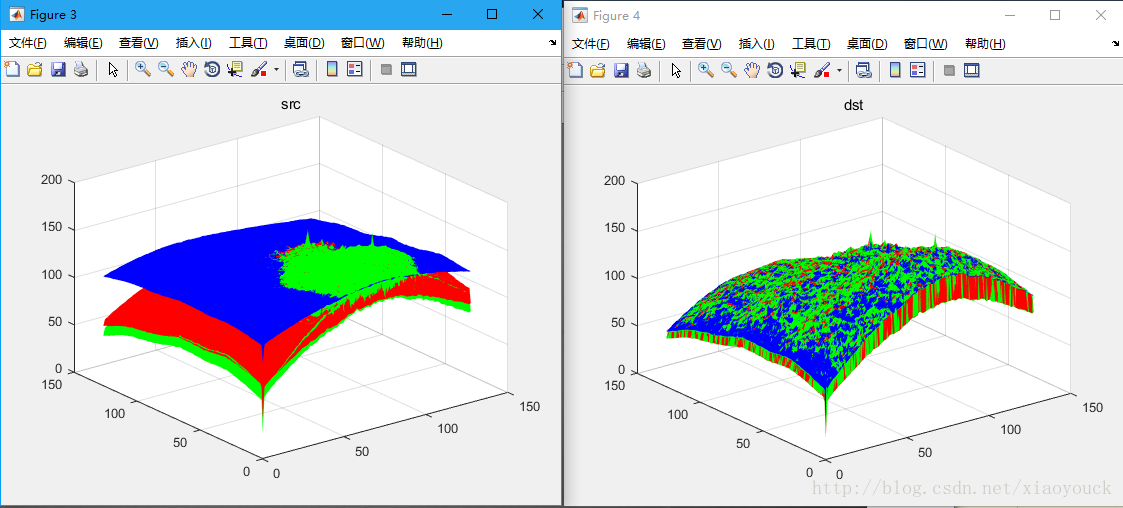The width and height of the screenshot is (1123, 508).
Task: Click Link Plot icon in Figure 3
Action: coord(301,70)
